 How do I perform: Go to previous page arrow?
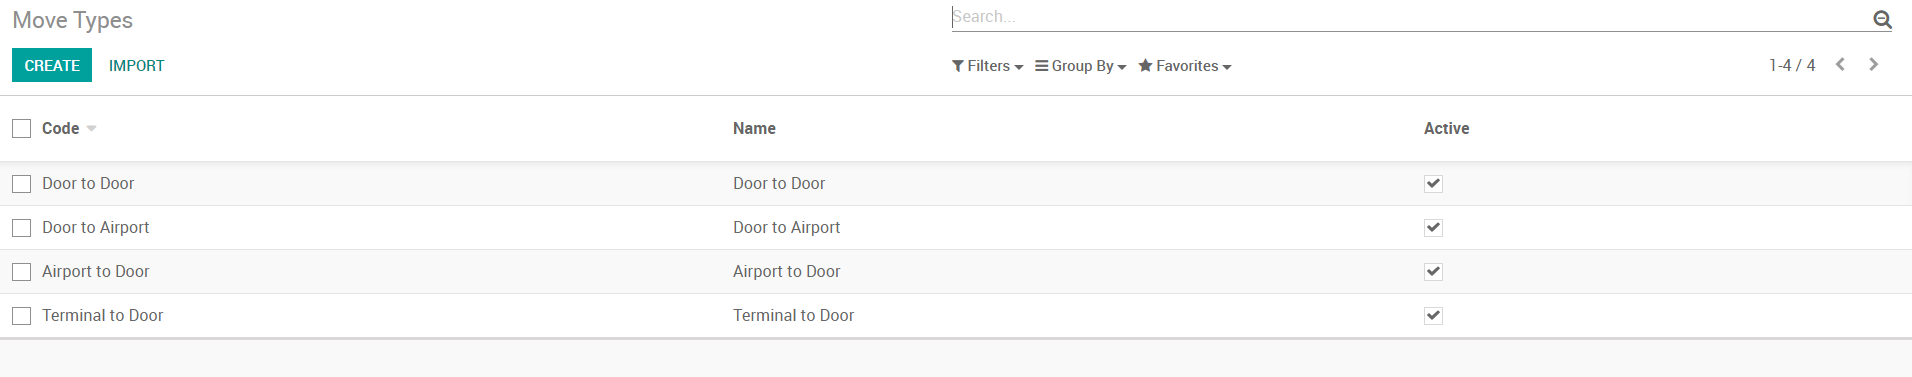pos(1840,65)
